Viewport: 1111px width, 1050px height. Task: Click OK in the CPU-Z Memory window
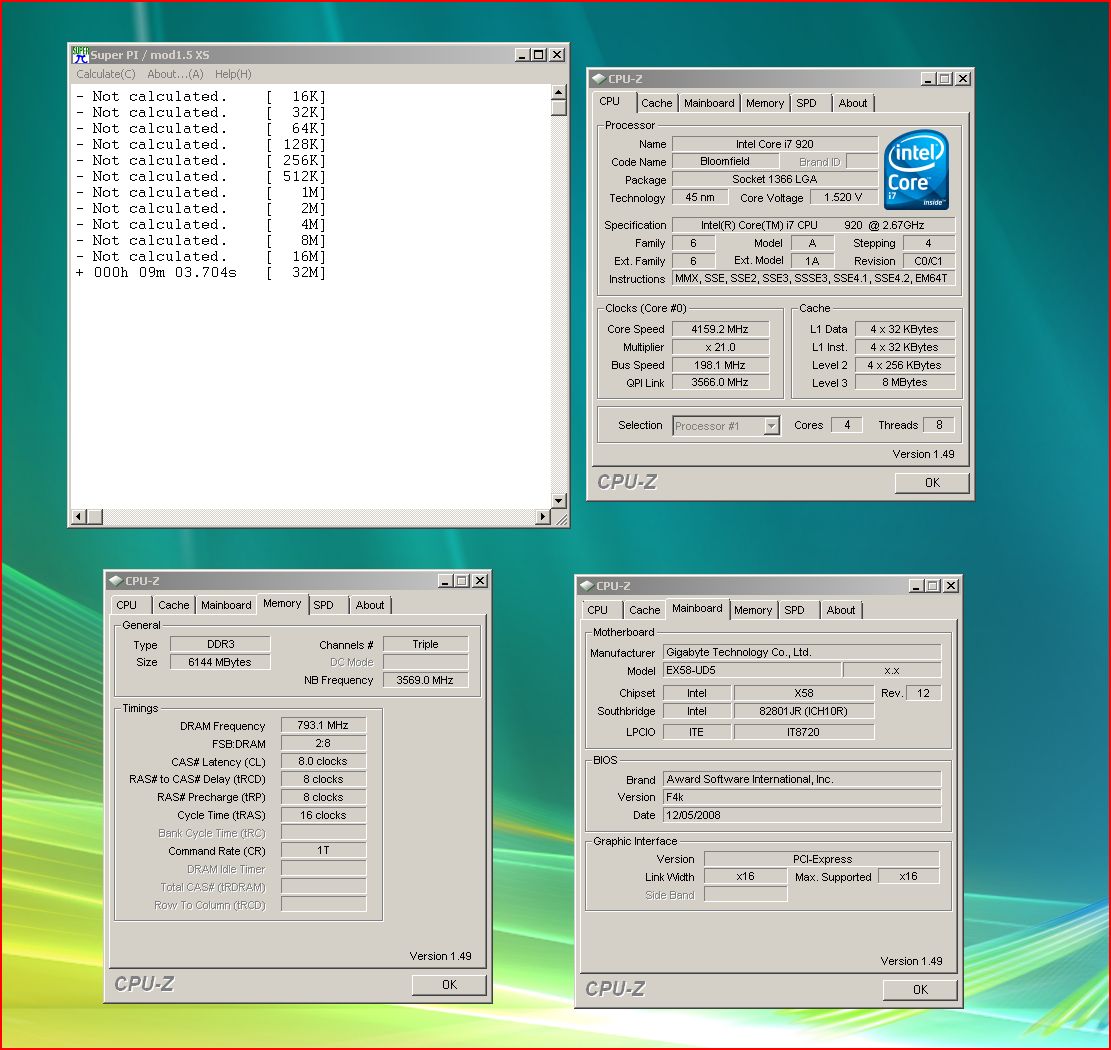click(x=449, y=985)
